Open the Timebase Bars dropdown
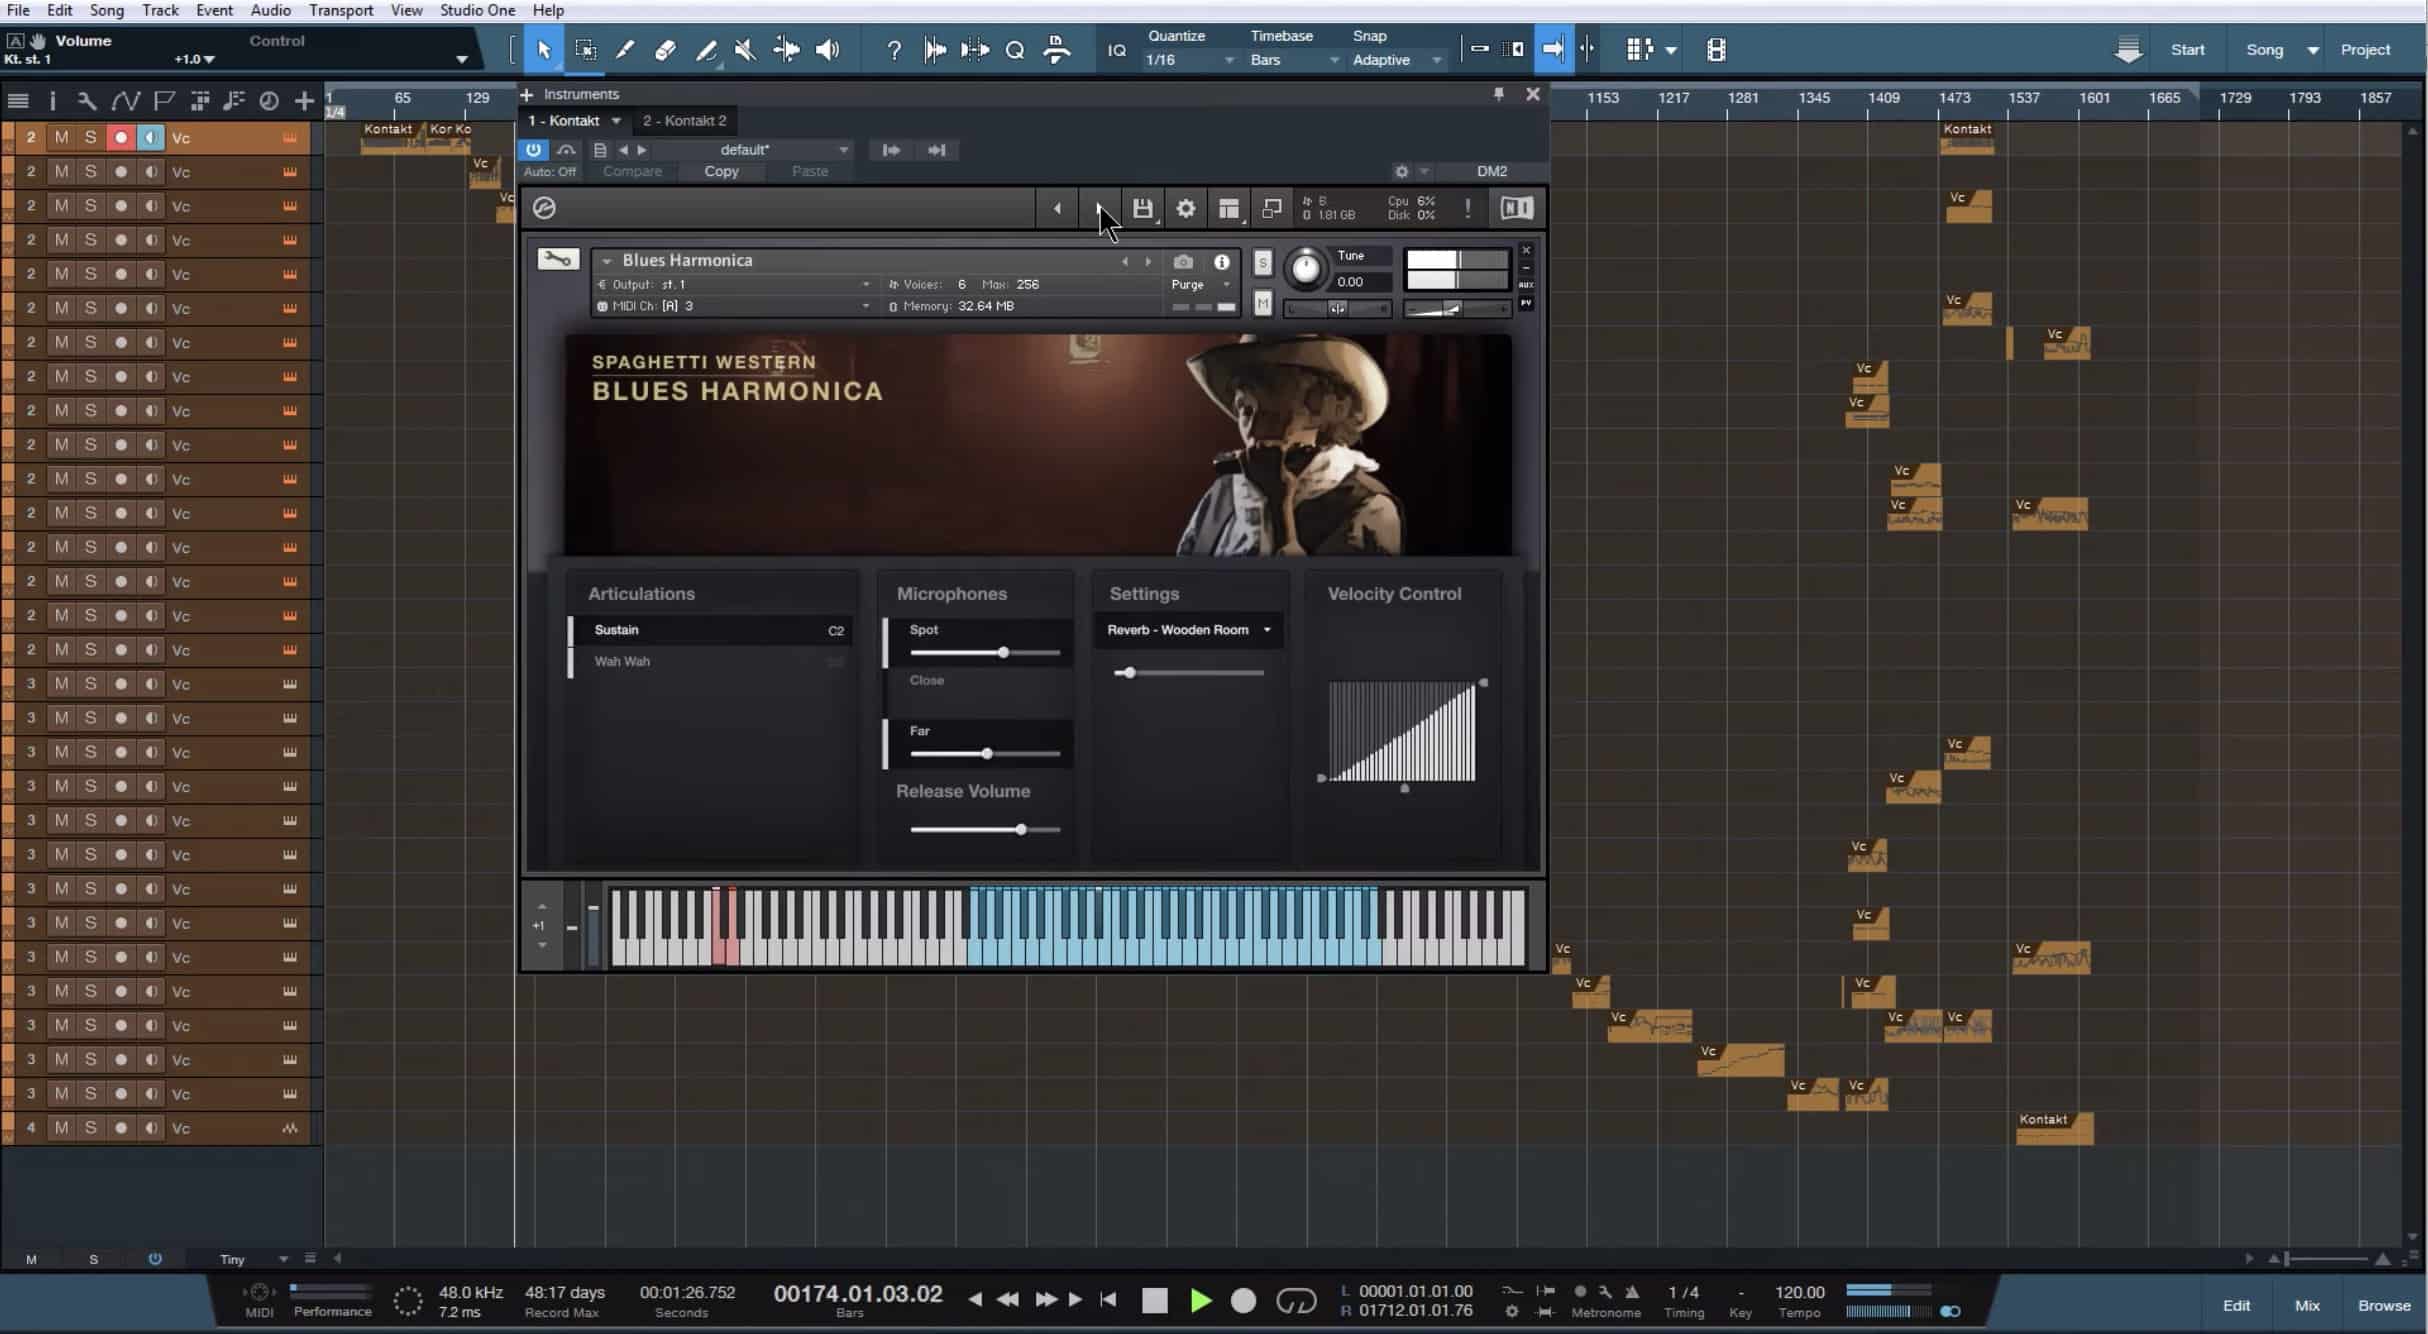Viewport: 2428px width, 1334px height. pyautogui.click(x=1294, y=60)
